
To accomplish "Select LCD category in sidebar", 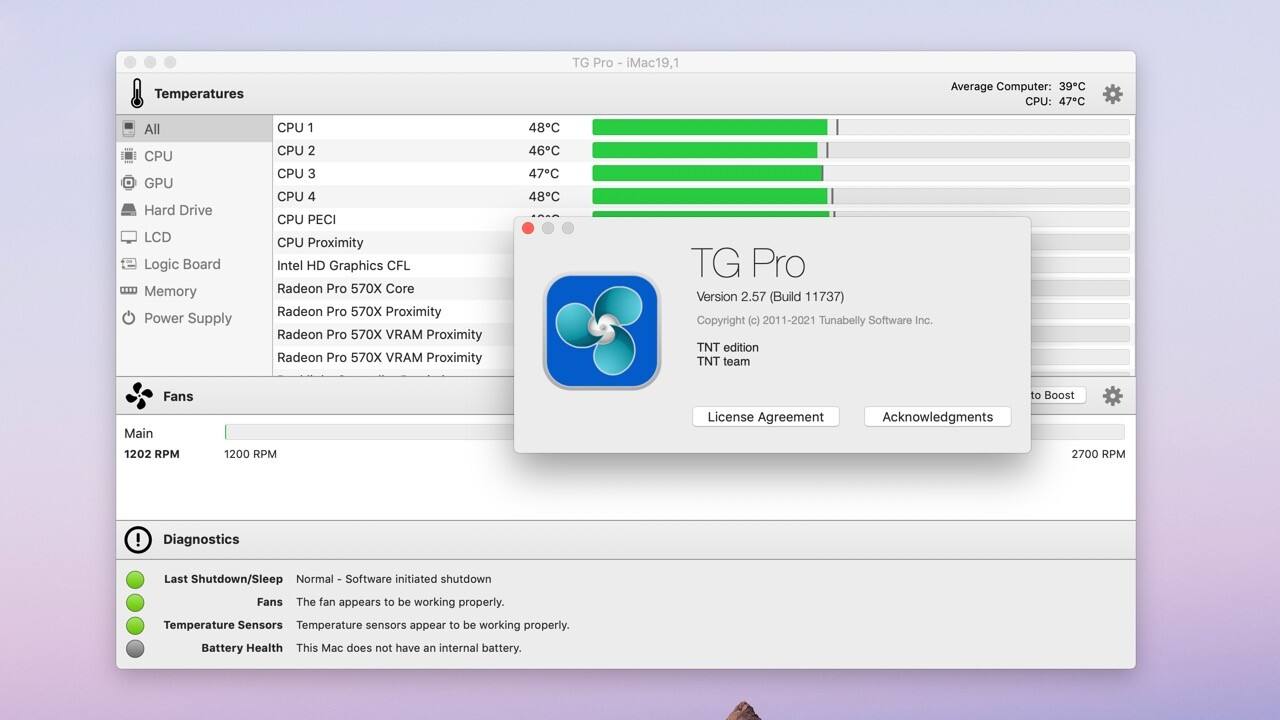I will pos(194,237).
